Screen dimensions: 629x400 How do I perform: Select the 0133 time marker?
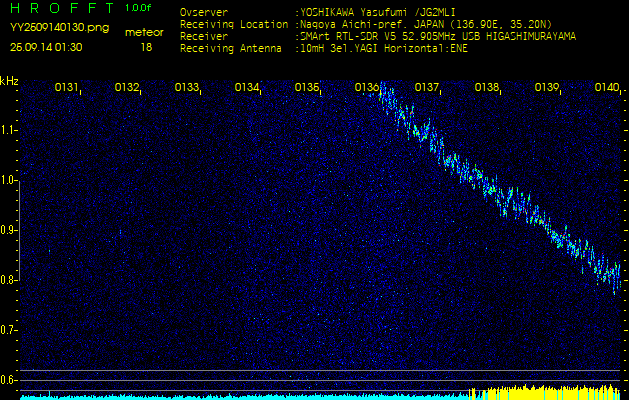tap(187, 88)
